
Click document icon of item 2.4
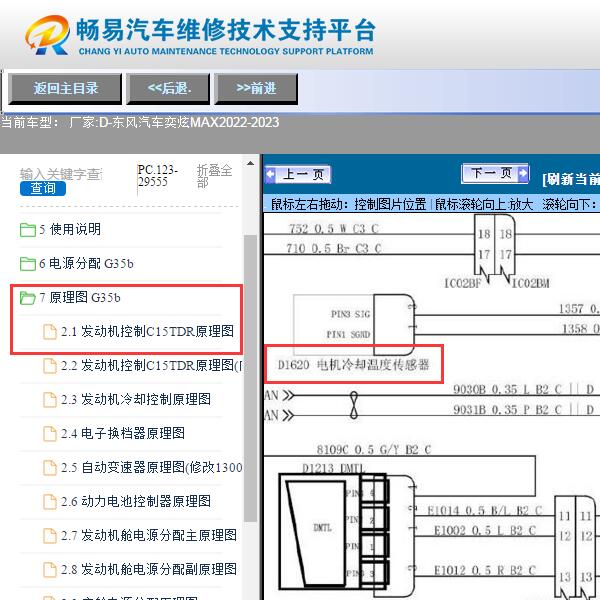click(x=50, y=434)
